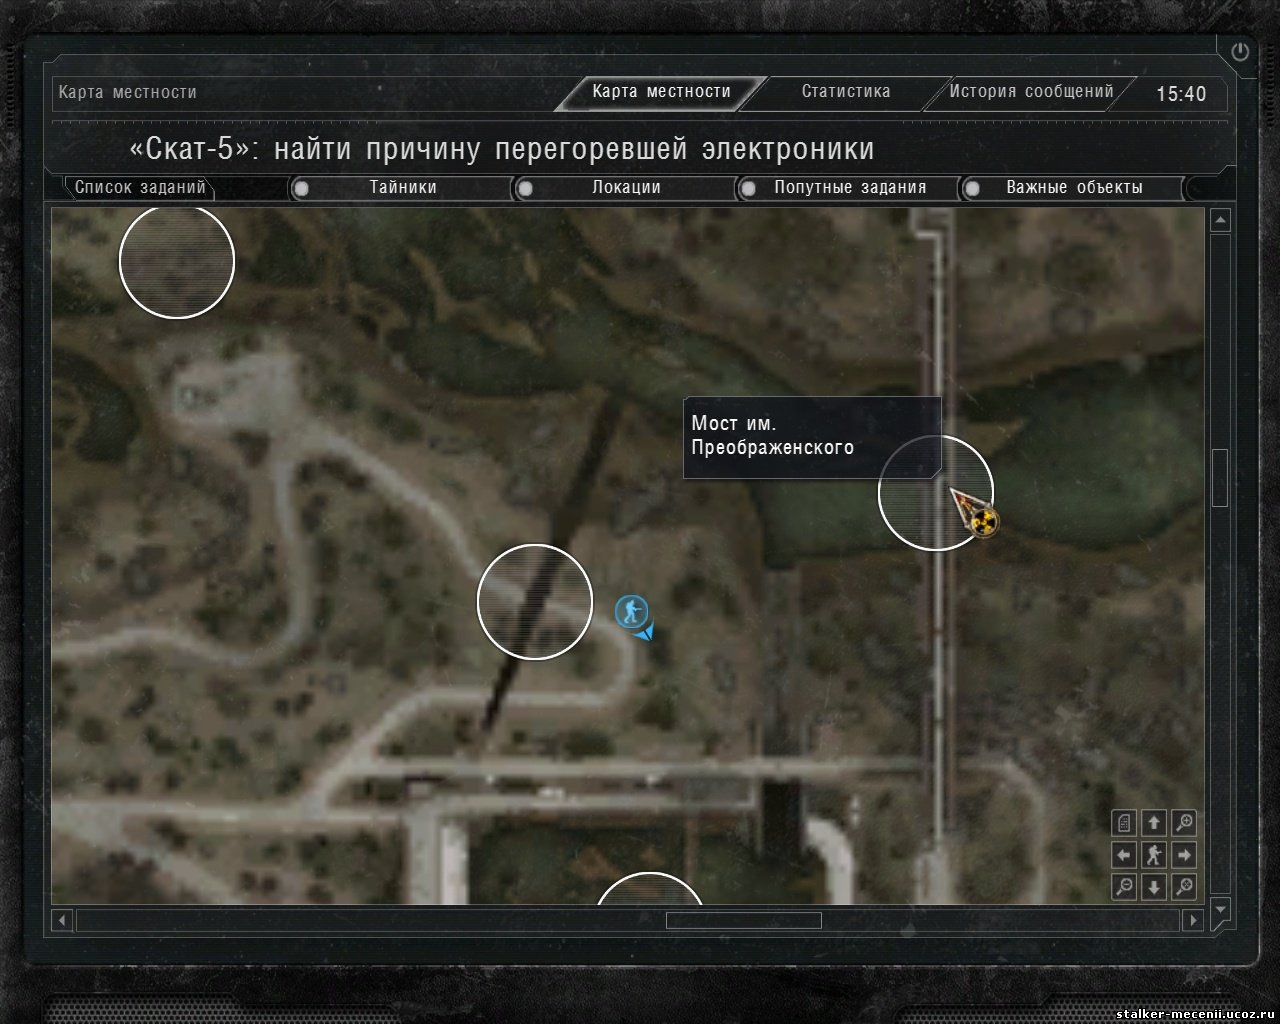Click the blue stalker player marker
The image size is (1280, 1024).
pos(630,610)
